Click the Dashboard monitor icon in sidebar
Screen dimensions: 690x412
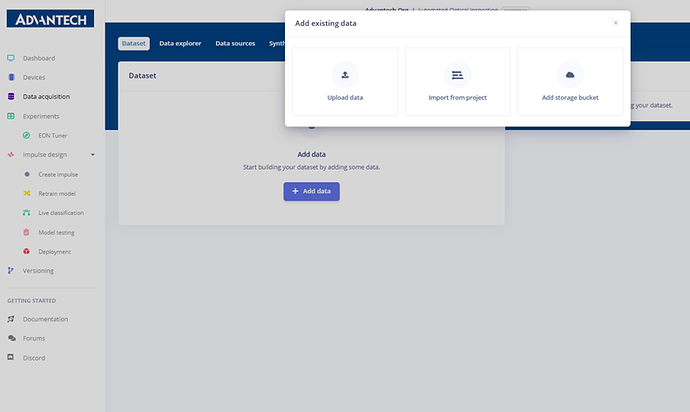pyautogui.click(x=11, y=58)
